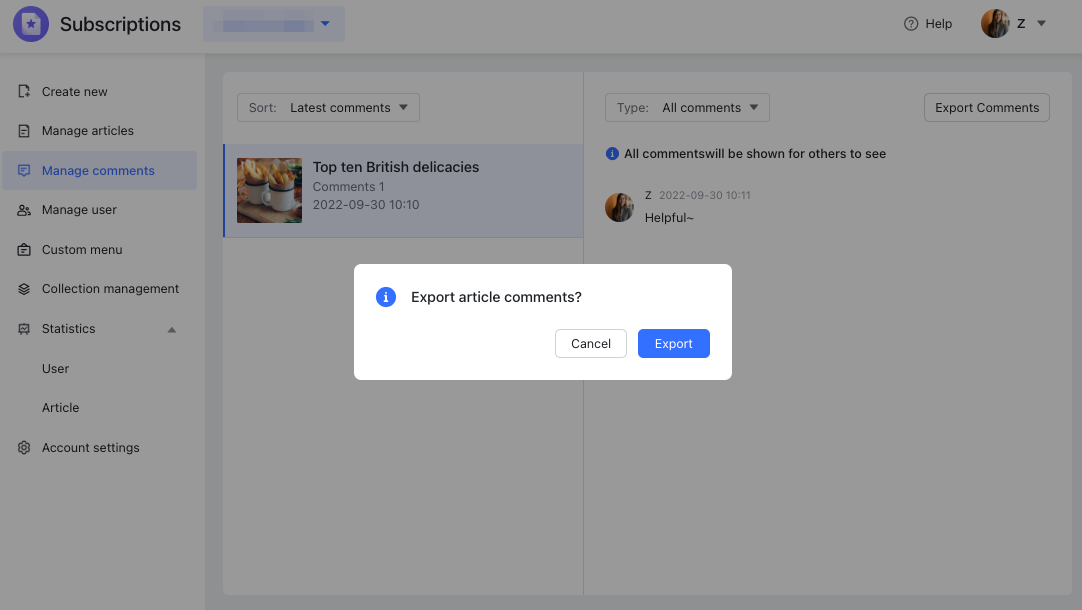Click the Custom menu icon

tap(24, 250)
